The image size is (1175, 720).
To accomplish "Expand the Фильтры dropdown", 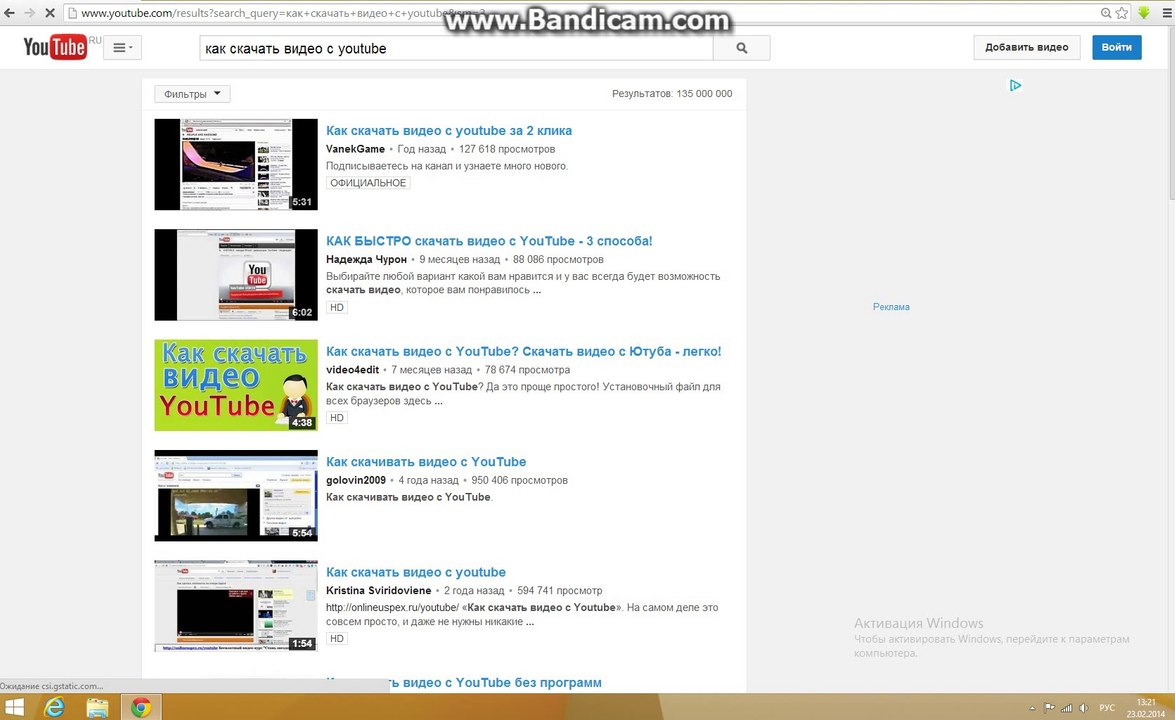I will coord(193,94).
